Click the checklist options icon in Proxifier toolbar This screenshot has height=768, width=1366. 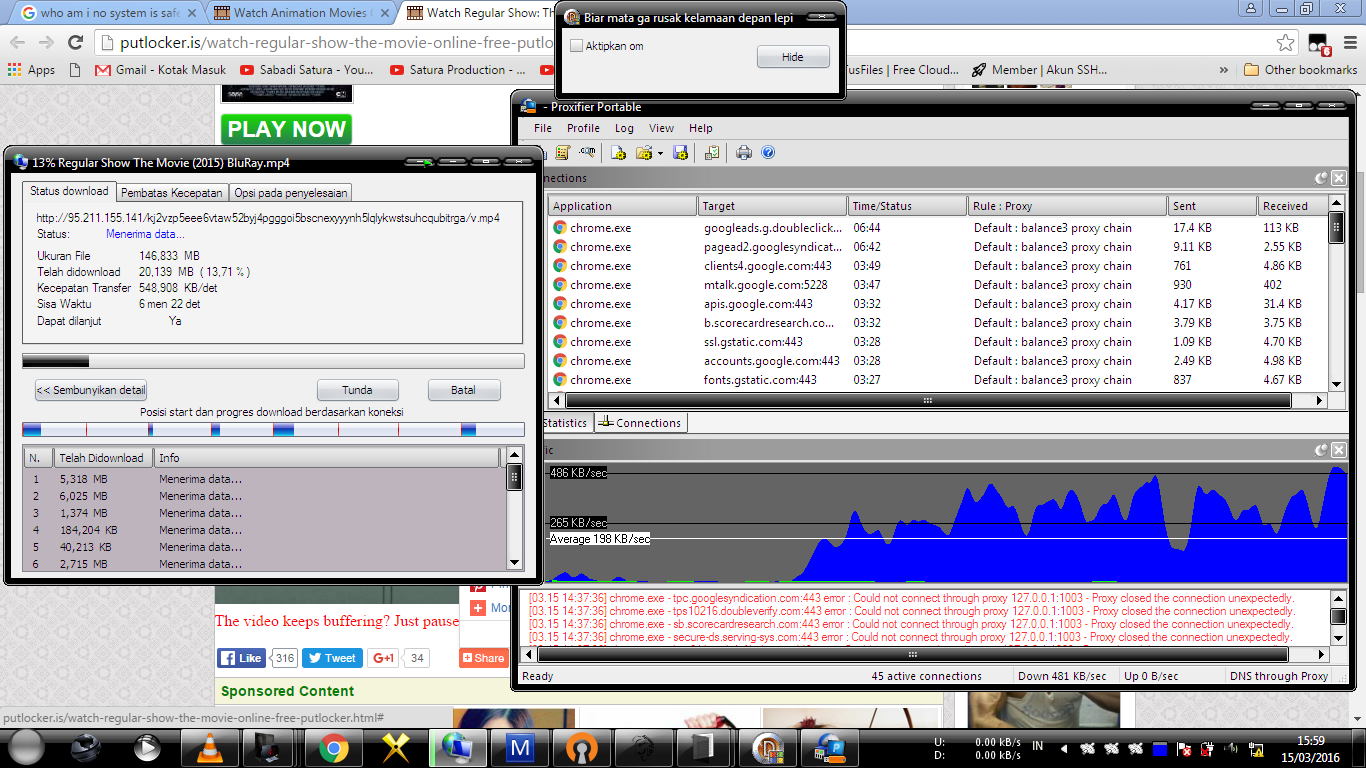click(x=712, y=153)
